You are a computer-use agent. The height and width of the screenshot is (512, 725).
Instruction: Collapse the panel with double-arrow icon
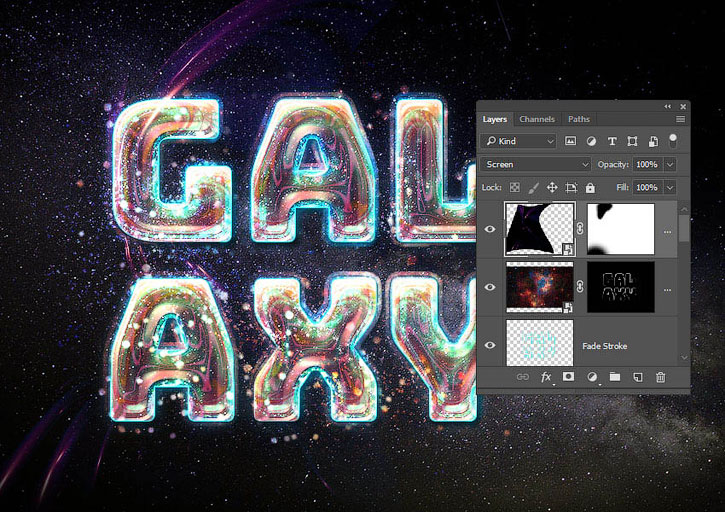[x=667, y=106]
